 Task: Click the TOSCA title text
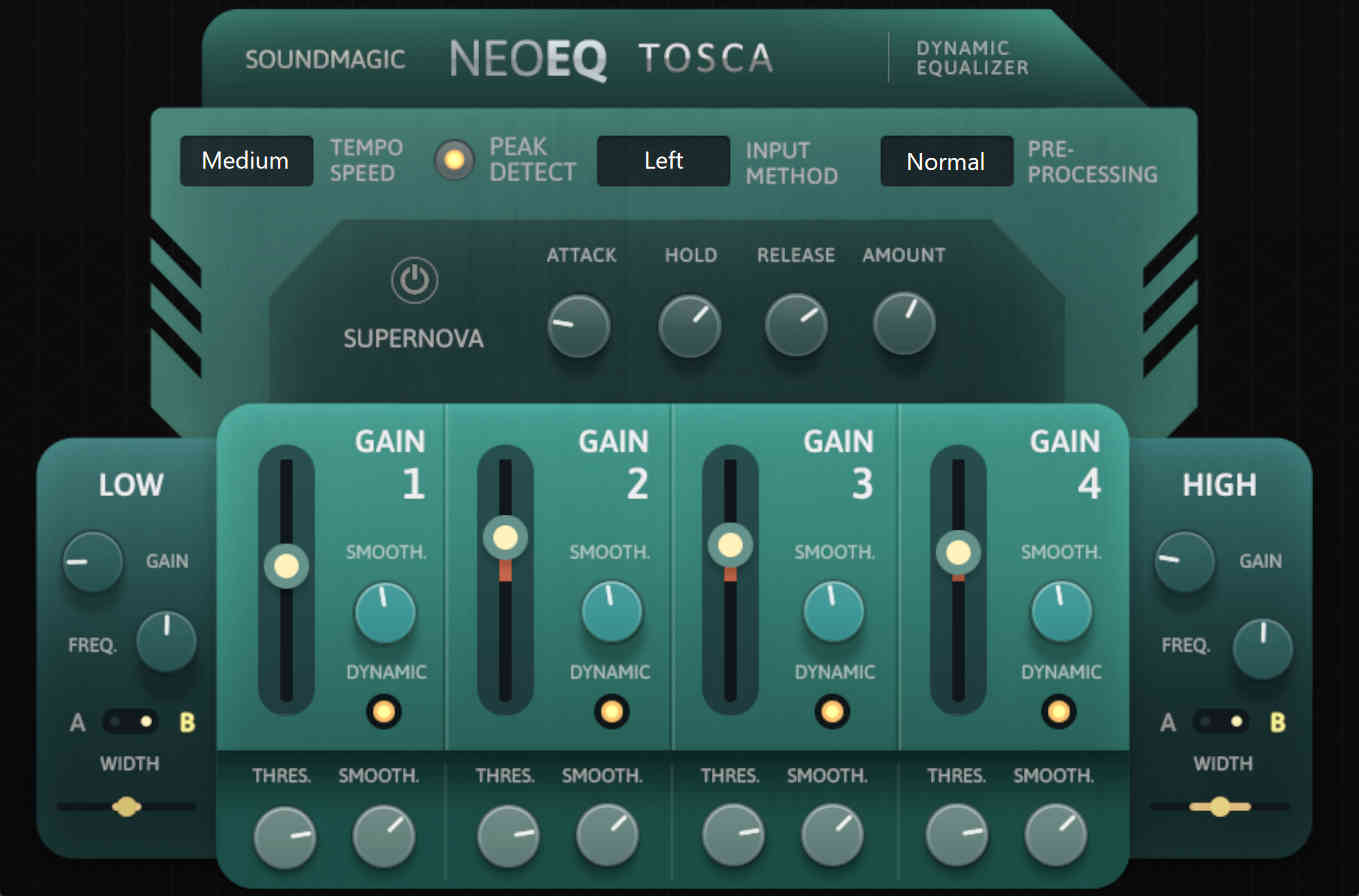point(706,59)
